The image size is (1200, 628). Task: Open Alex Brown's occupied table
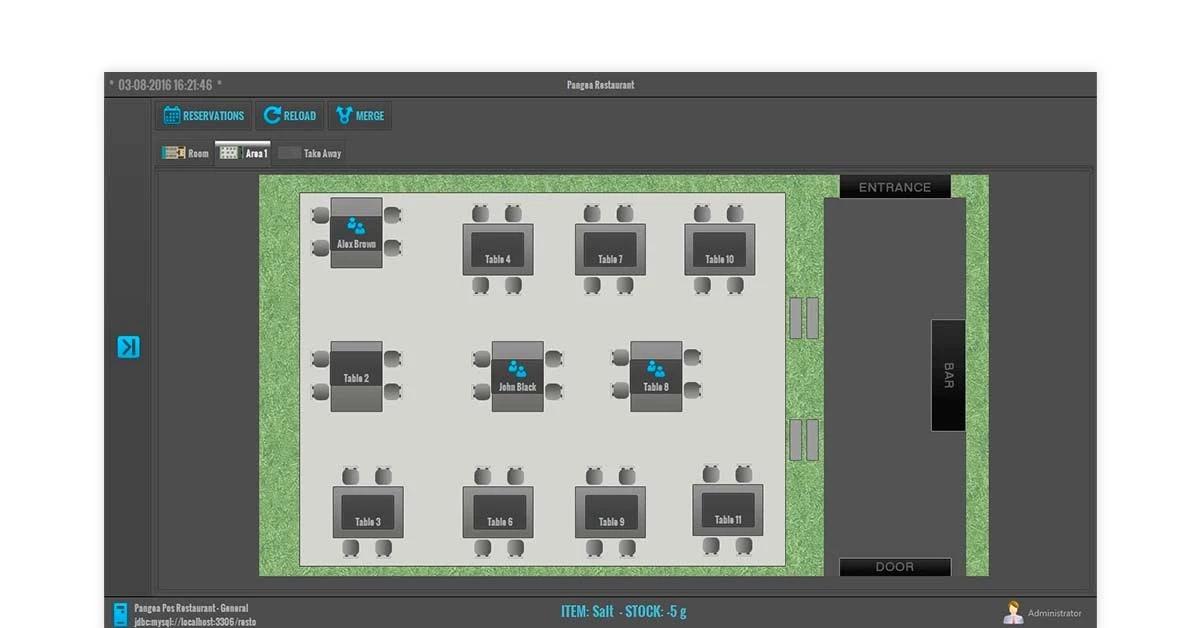[356, 234]
